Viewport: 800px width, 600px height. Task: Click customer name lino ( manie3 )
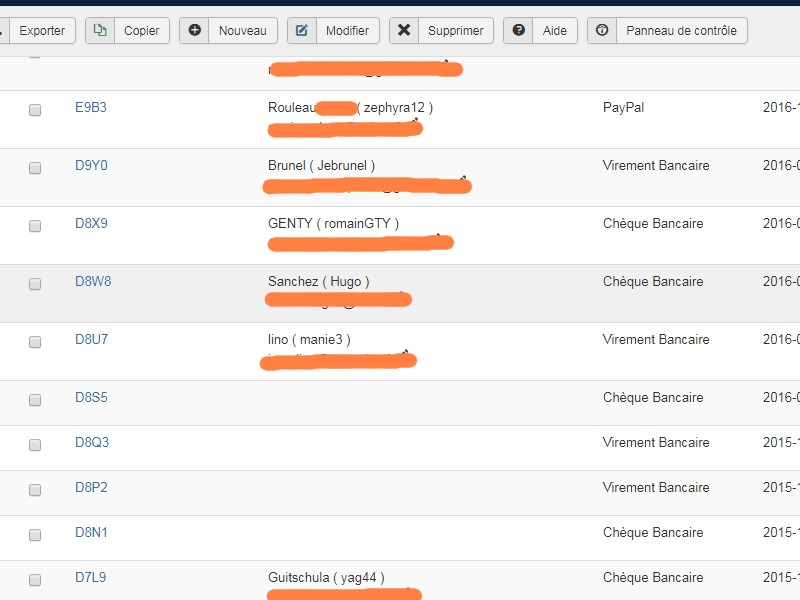(x=309, y=340)
